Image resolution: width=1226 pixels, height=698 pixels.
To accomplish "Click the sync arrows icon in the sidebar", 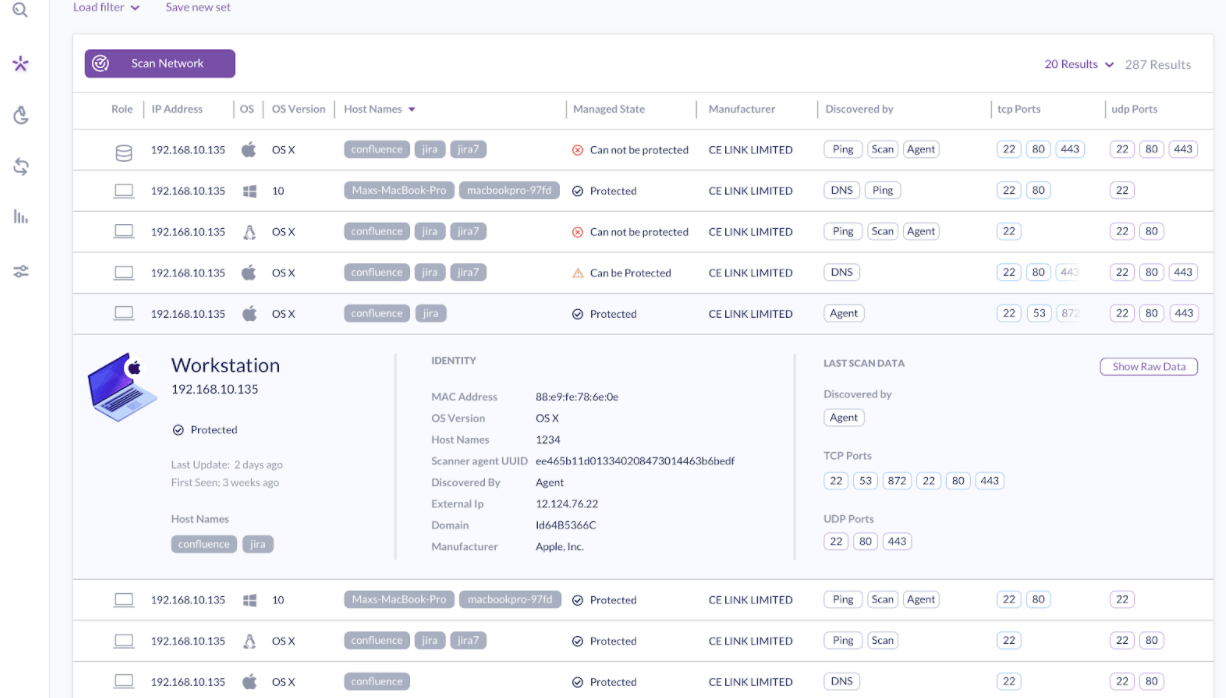I will [x=21, y=167].
